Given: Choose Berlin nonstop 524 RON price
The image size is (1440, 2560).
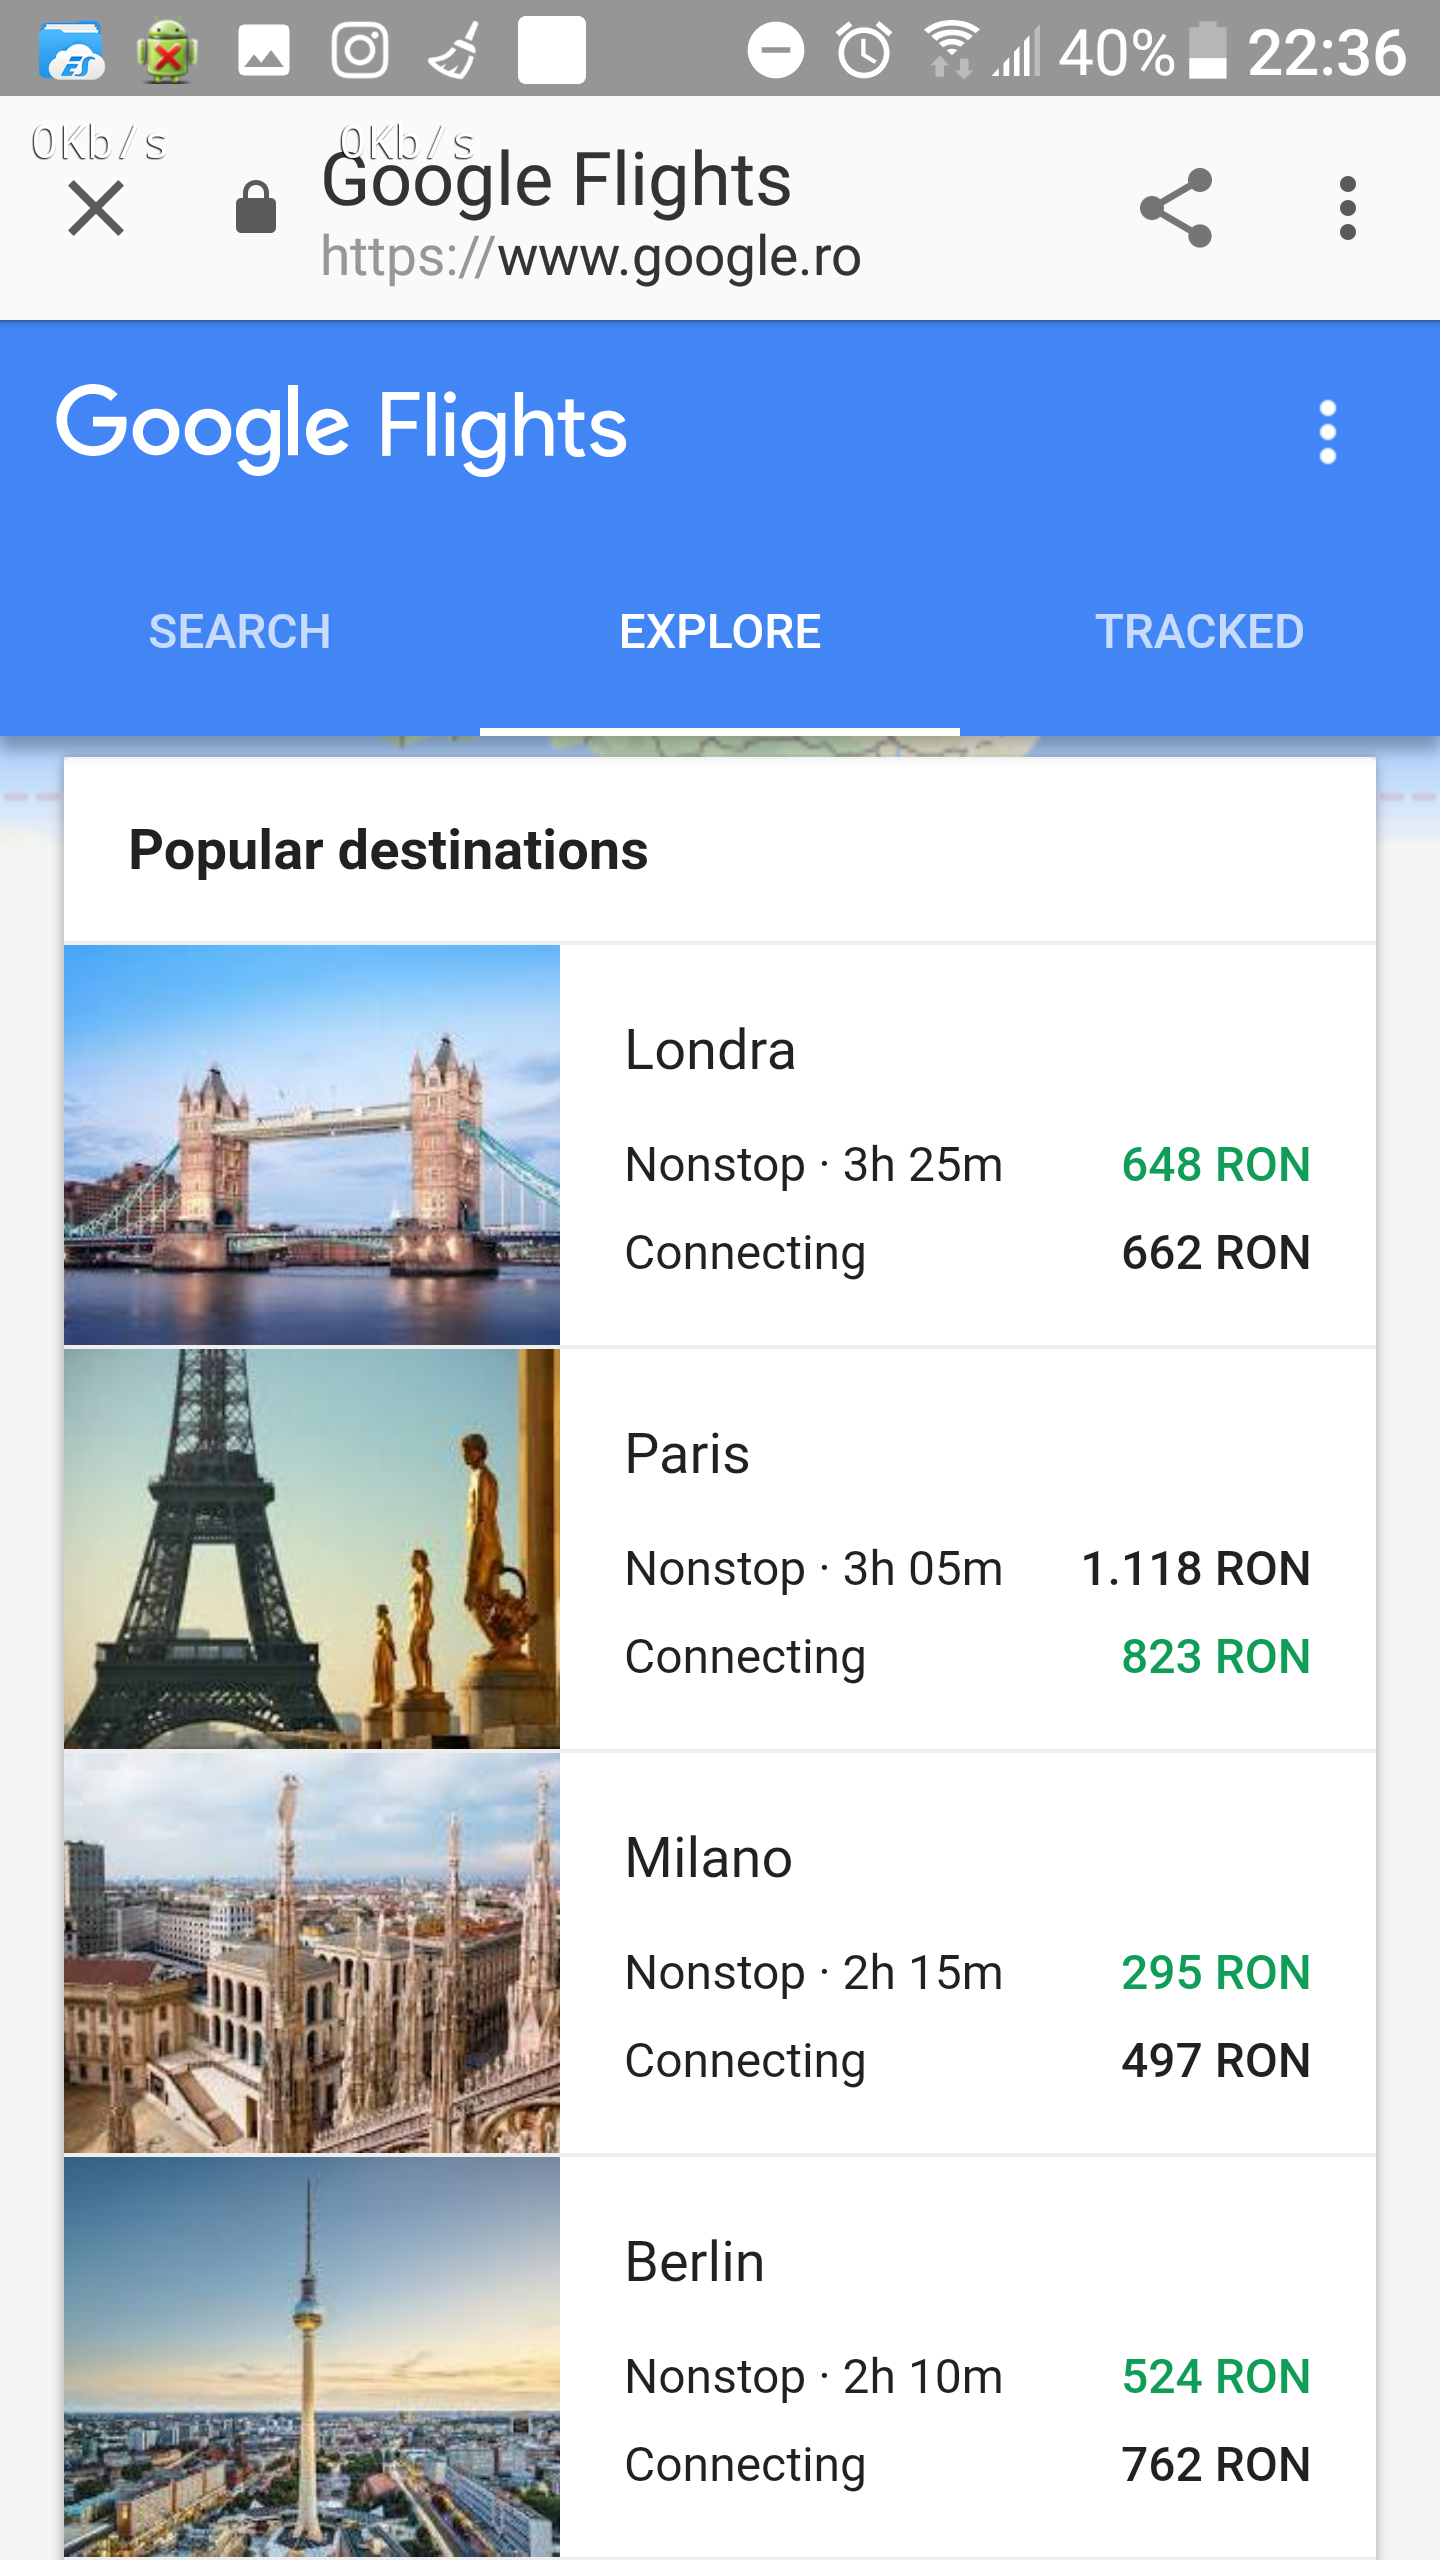Looking at the screenshot, I should [1215, 2377].
